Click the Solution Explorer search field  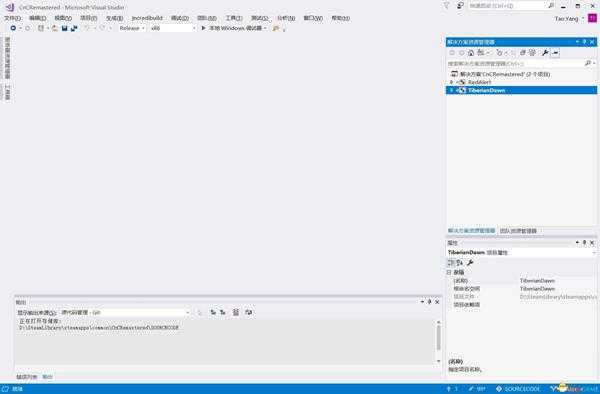516,63
